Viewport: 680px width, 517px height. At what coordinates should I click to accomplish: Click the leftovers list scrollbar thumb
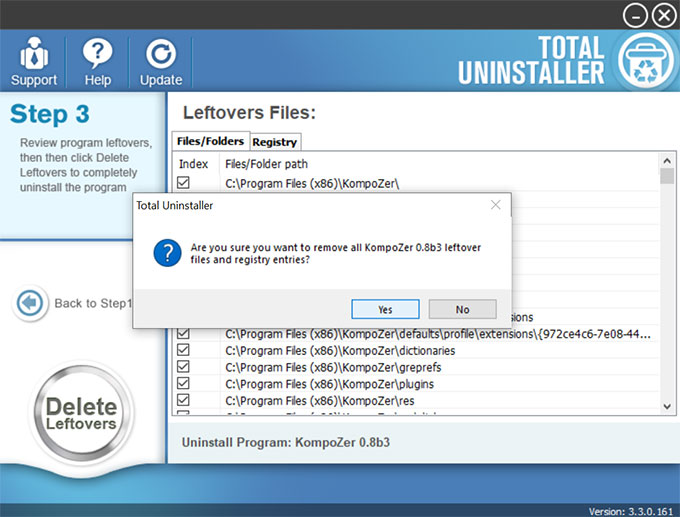tap(667, 176)
